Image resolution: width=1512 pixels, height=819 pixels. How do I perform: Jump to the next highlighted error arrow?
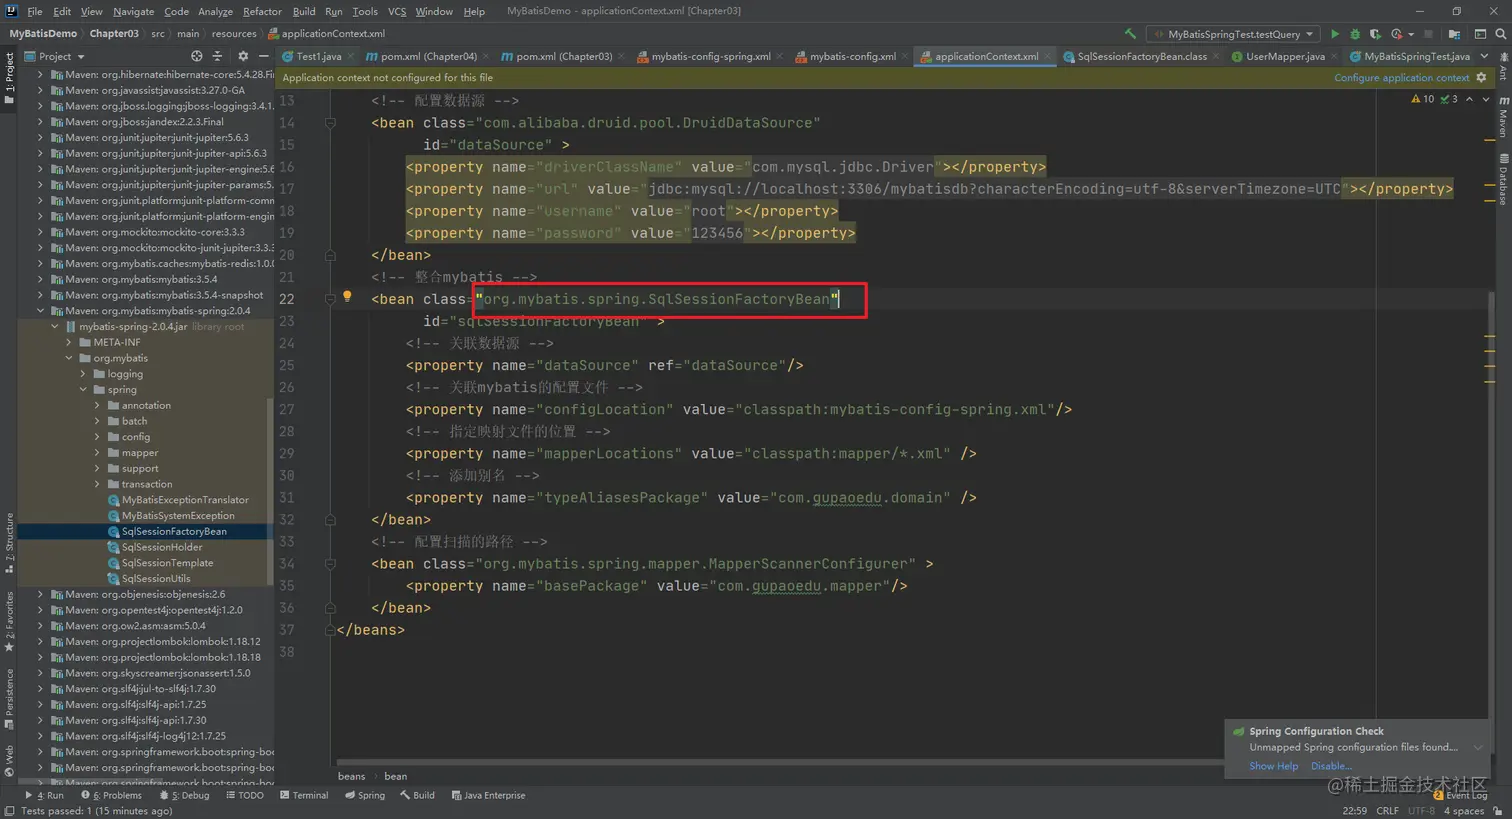pyautogui.click(x=1486, y=99)
